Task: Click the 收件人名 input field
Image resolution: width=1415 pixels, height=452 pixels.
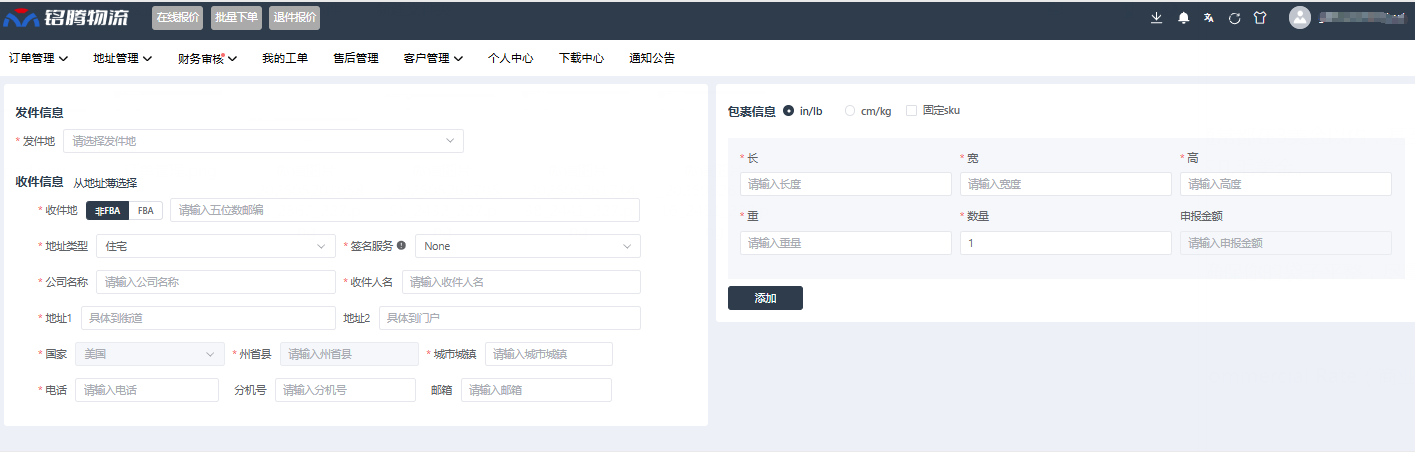Action: [x=521, y=282]
